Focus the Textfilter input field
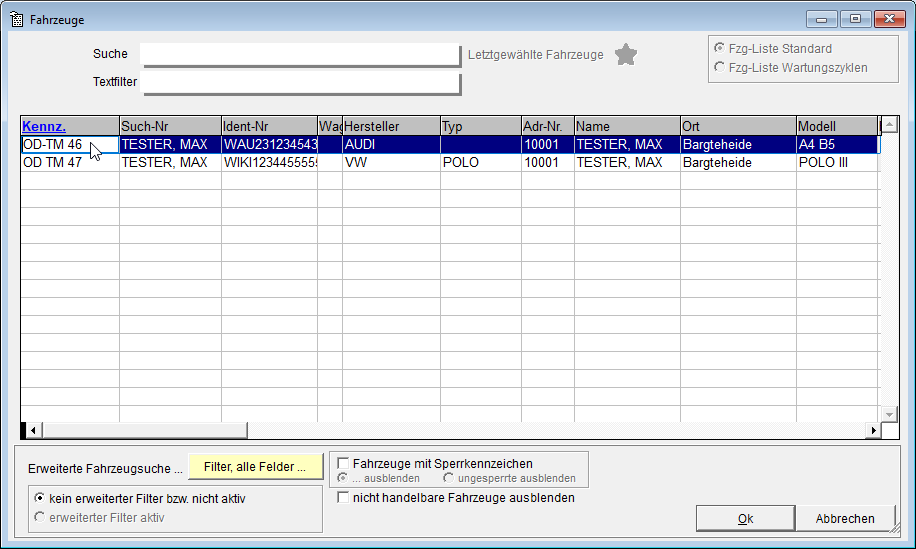This screenshot has height=549, width=916. tap(300, 82)
